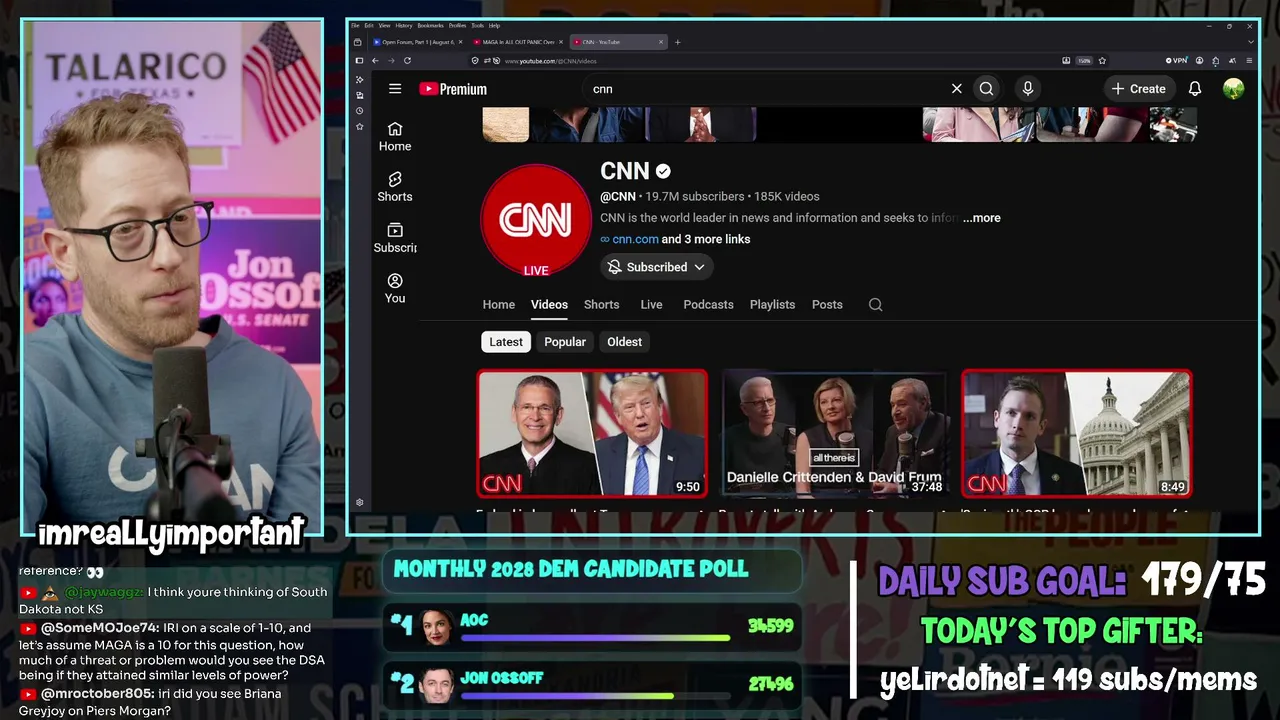Viewport: 1280px width, 720px height.
Task: Open the You section in sidebar
Action: (395, 288)
